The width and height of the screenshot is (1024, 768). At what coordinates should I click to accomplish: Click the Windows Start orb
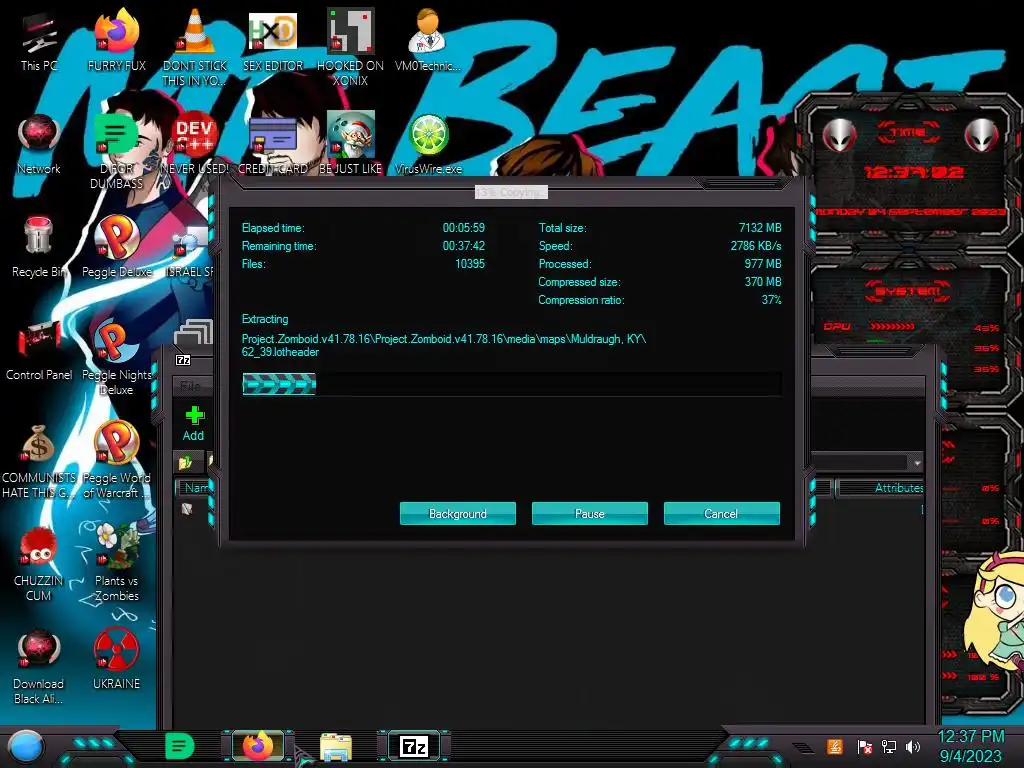(x=27, y=748)
